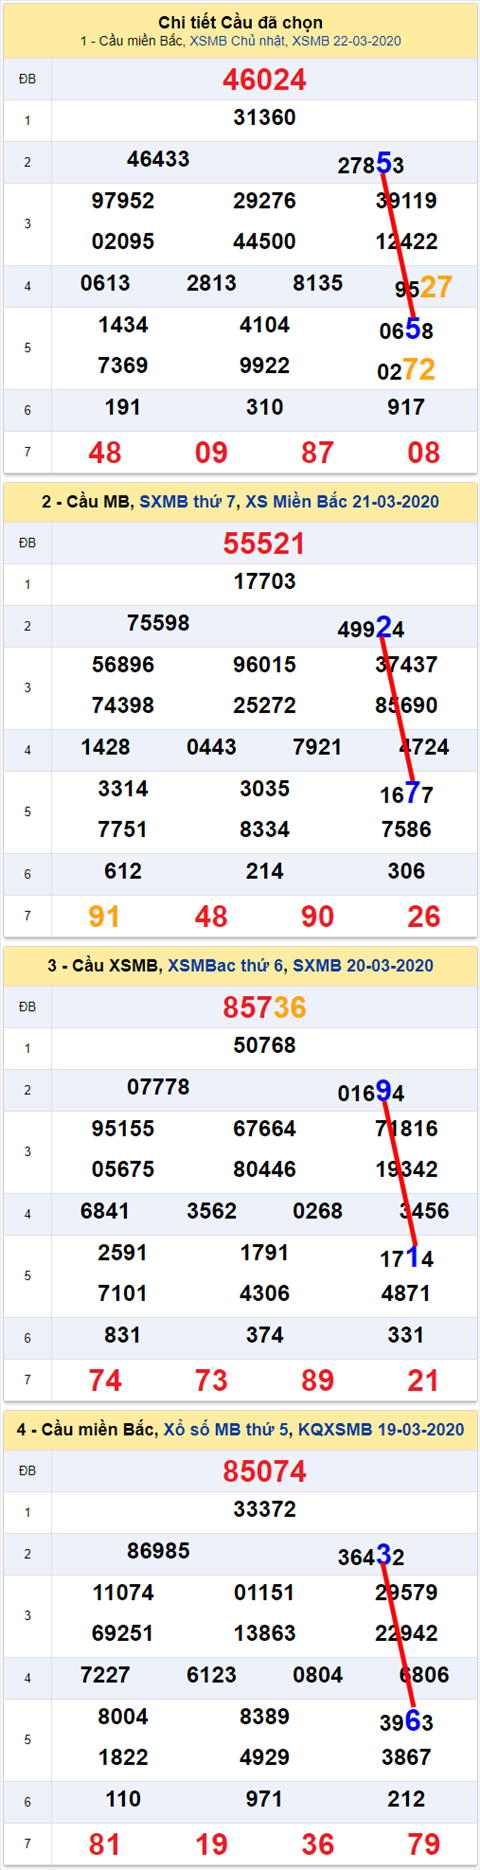
Task: Select special prize number 55521
Action: (264, 544)
